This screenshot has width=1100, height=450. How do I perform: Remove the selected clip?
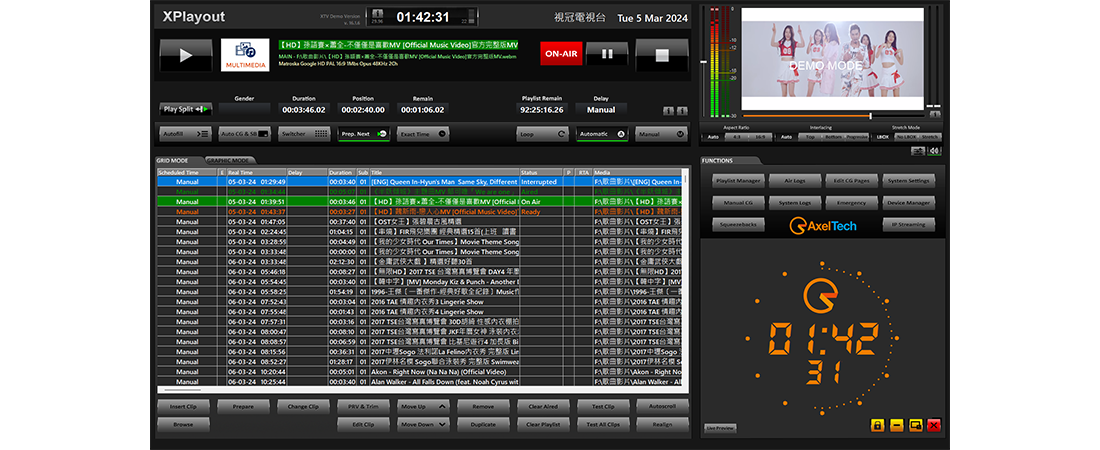[483, 406]
